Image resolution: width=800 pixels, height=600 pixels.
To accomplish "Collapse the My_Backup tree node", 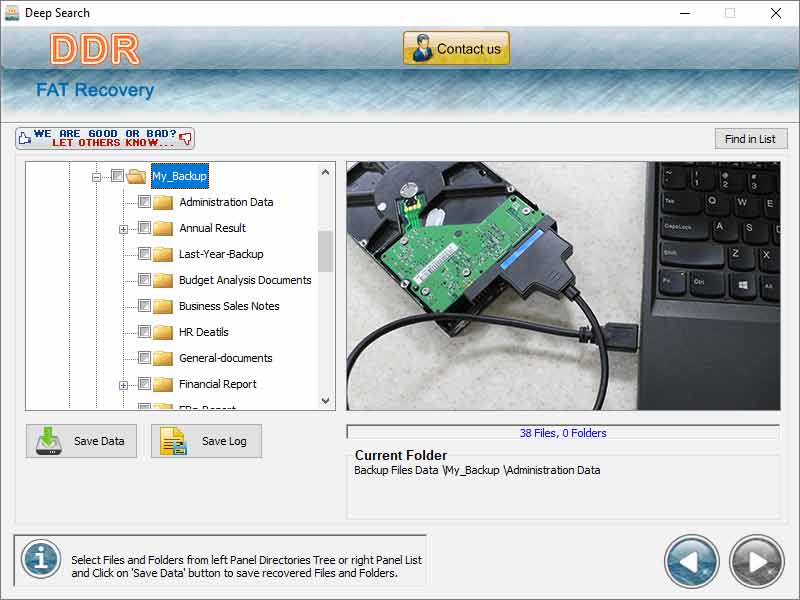I will 97,176.
